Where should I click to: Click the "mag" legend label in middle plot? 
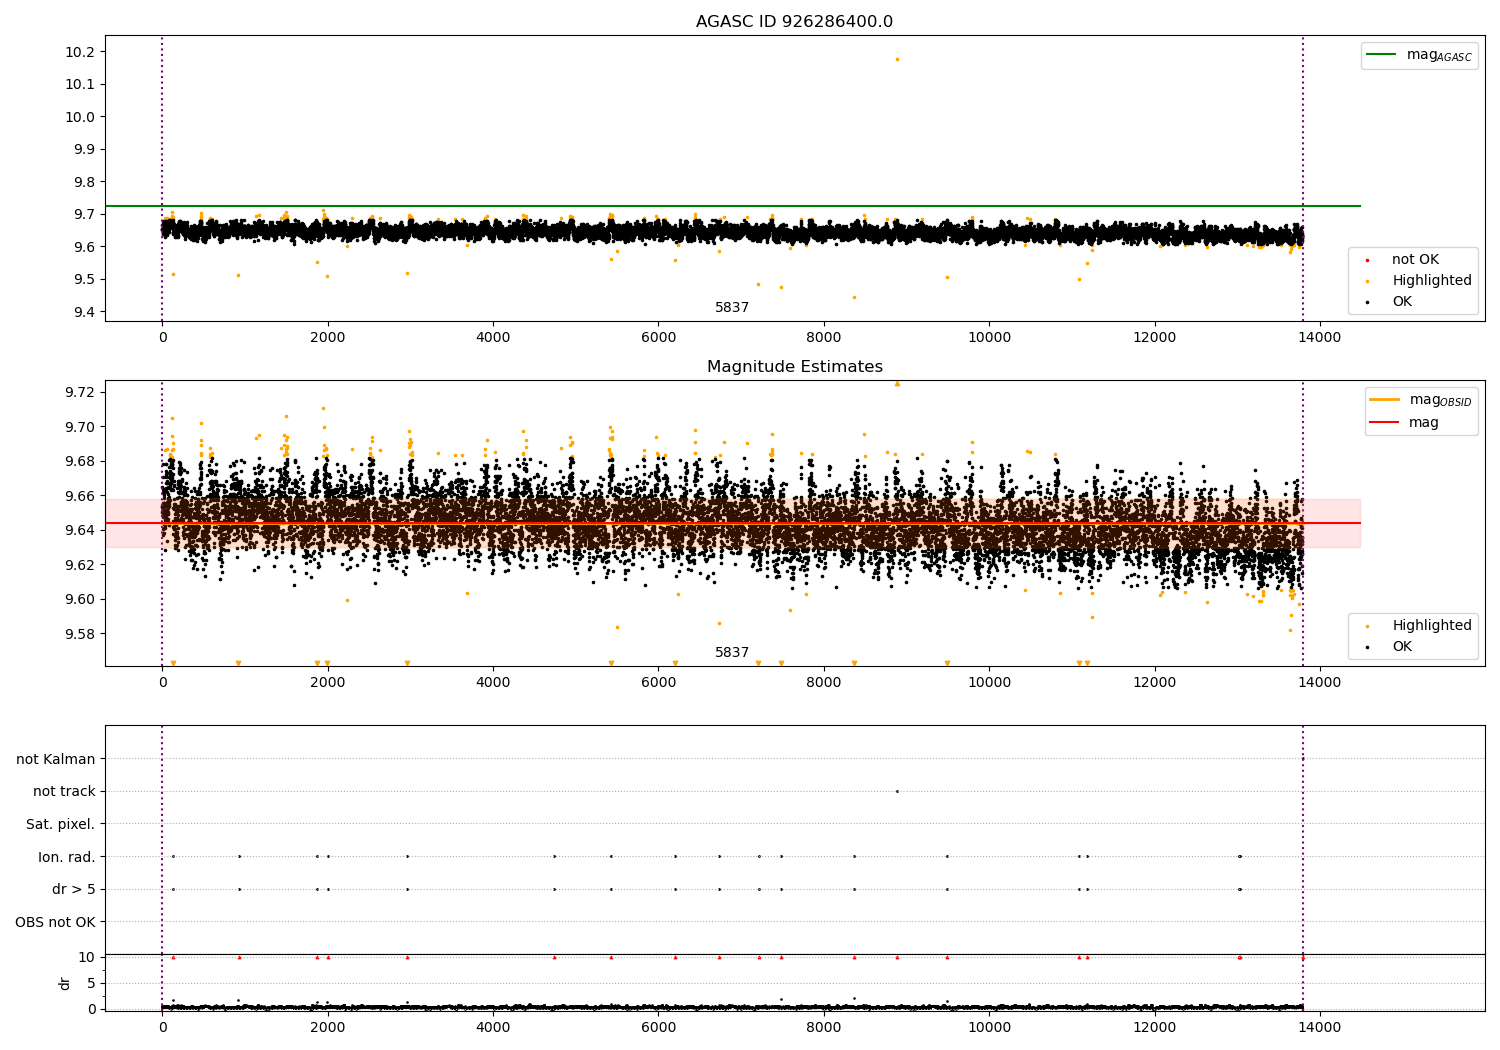tap(1424, 423)
